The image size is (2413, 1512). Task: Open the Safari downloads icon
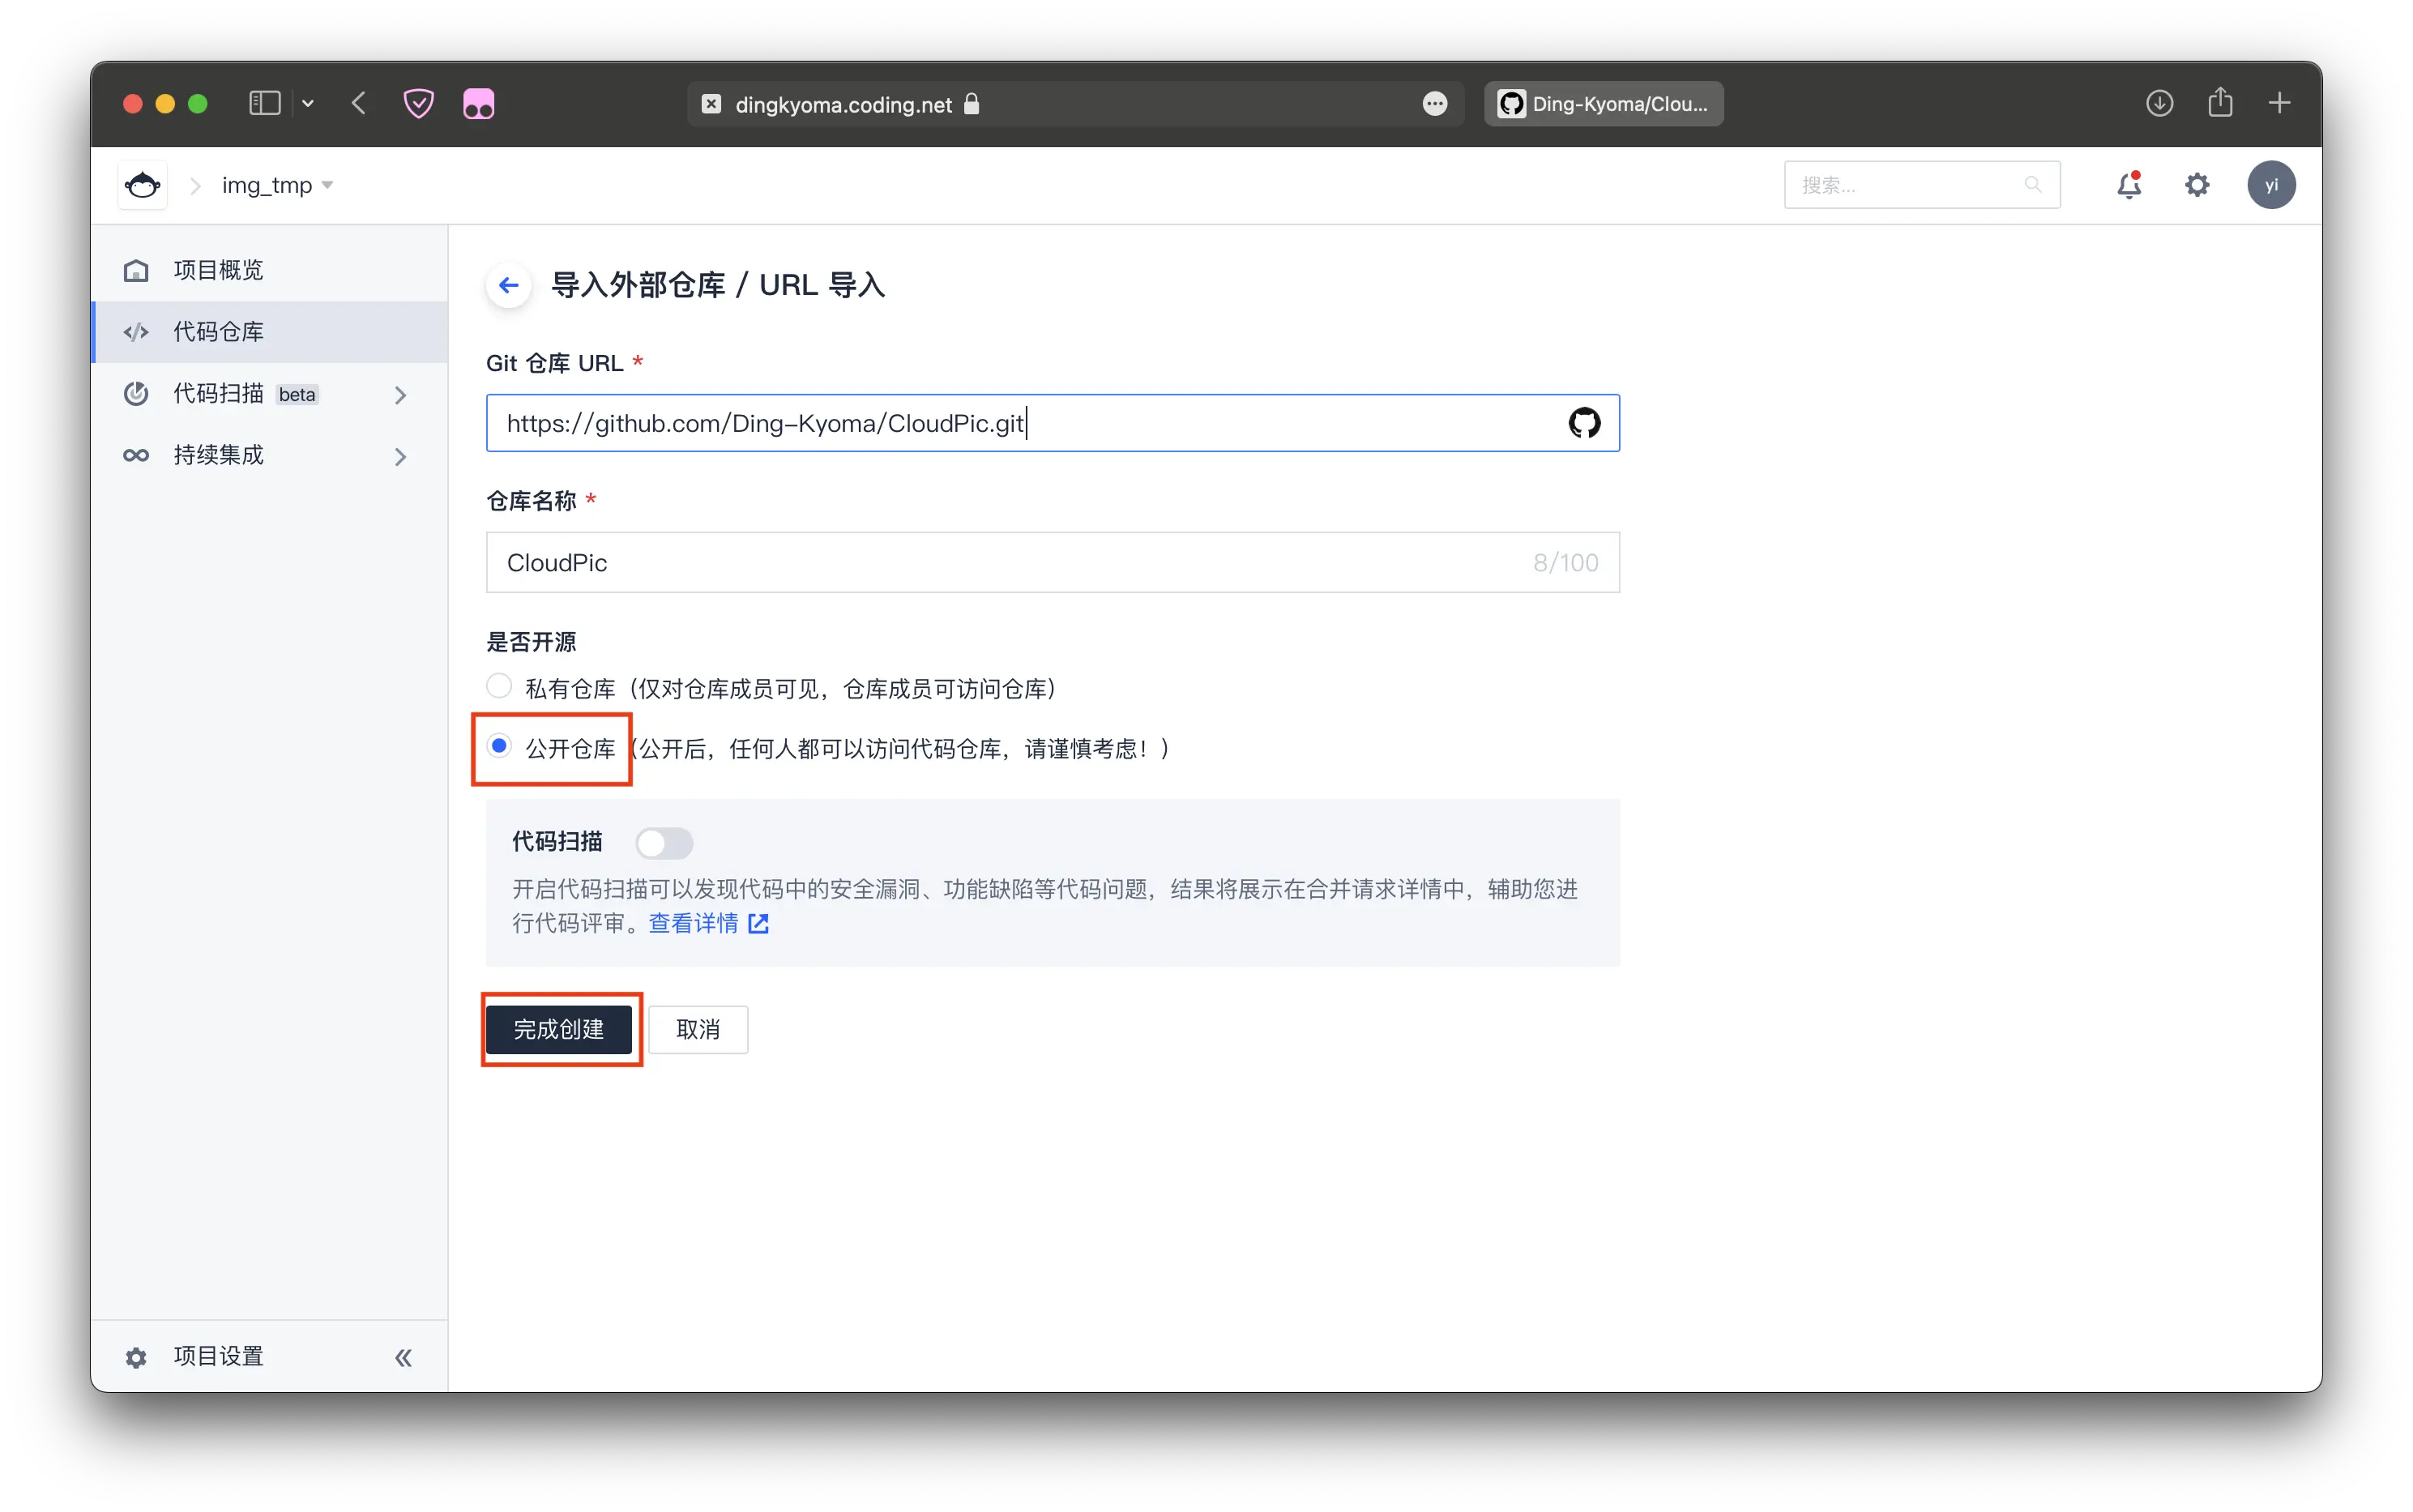tap(2159, 103)
